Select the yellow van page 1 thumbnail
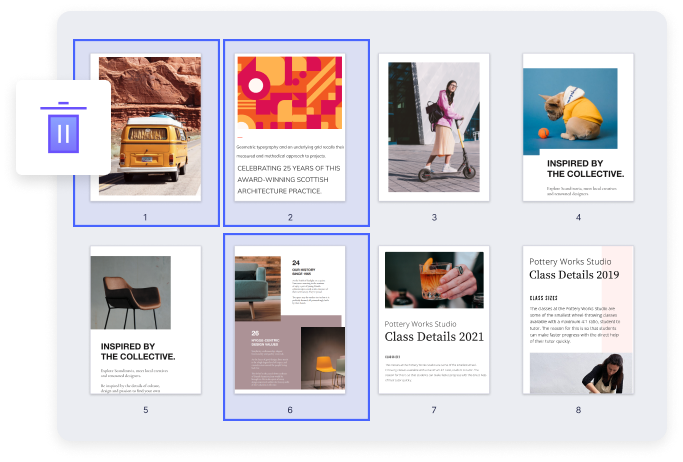 point(145,127)
